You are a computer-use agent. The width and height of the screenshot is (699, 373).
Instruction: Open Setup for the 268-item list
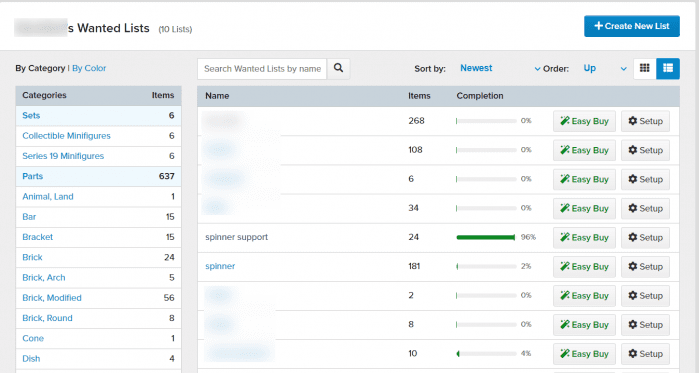point(646,121)
